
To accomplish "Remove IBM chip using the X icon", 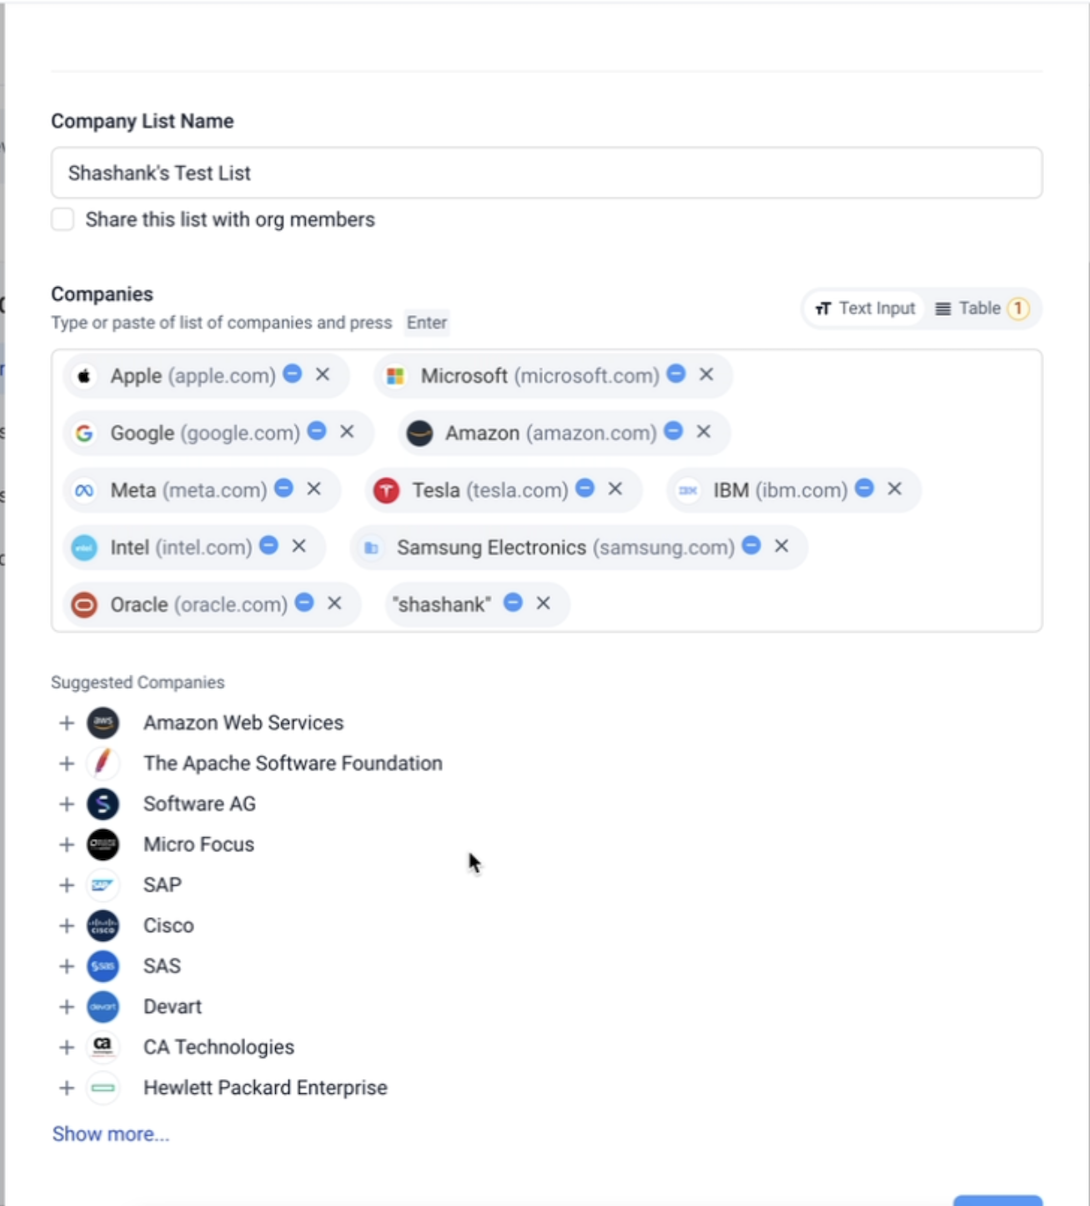I will point(895,488).
